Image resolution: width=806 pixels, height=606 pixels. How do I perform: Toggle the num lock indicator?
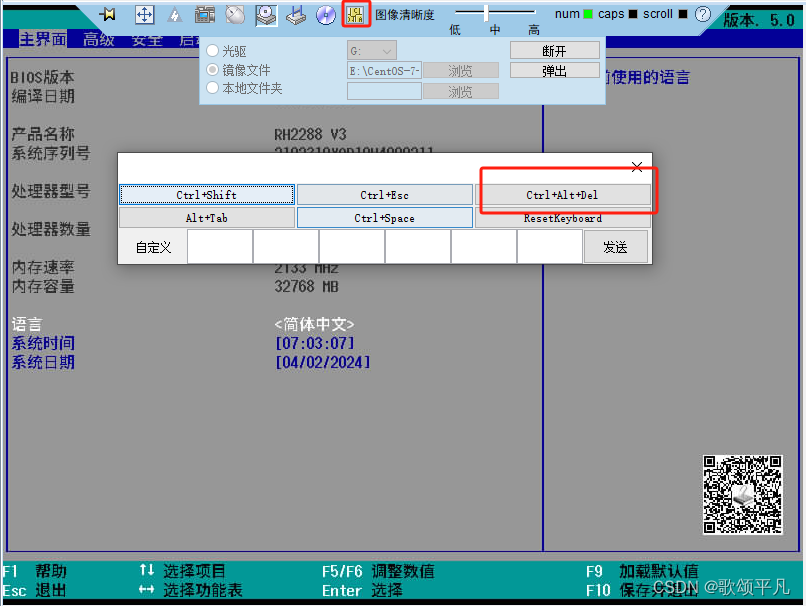coord(588,14)
